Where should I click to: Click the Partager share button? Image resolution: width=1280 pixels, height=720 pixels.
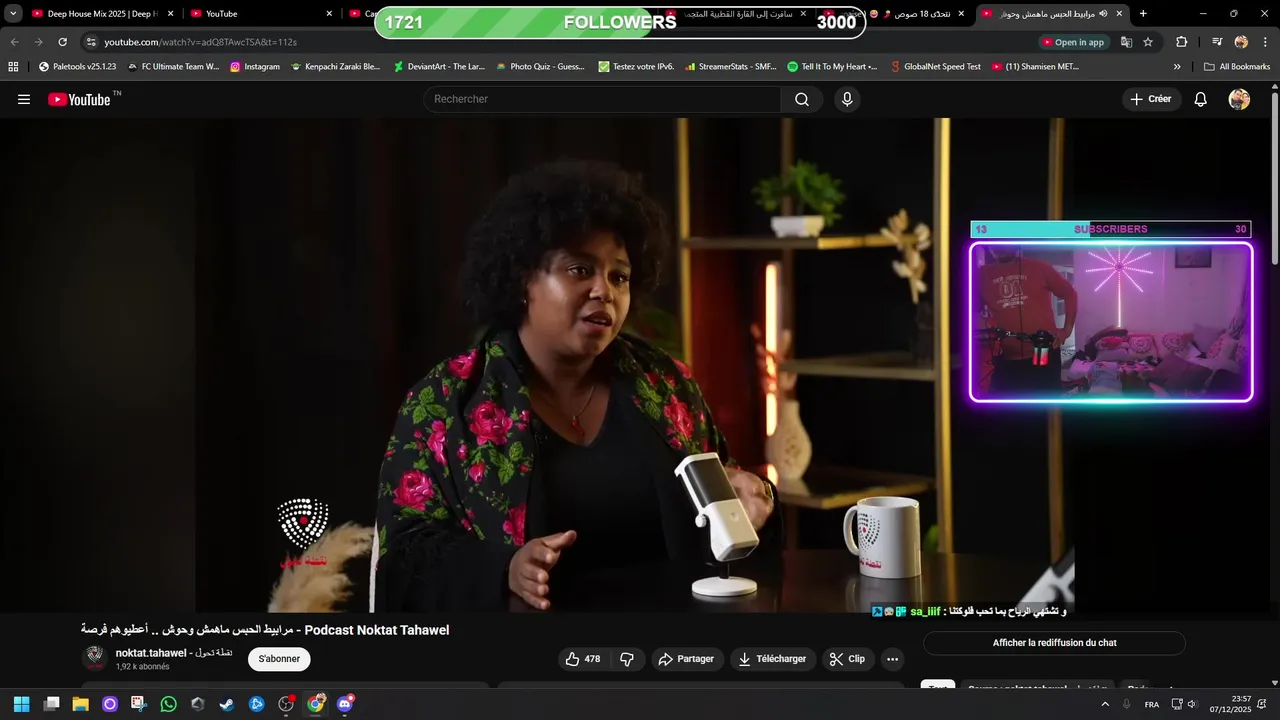pyautogui.click(x=688, y=659)
